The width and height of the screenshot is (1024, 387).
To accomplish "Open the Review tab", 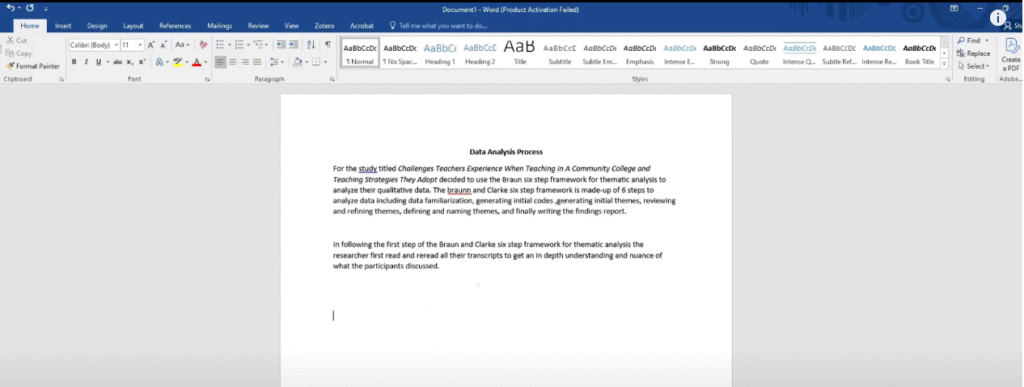I will [259, 26].
